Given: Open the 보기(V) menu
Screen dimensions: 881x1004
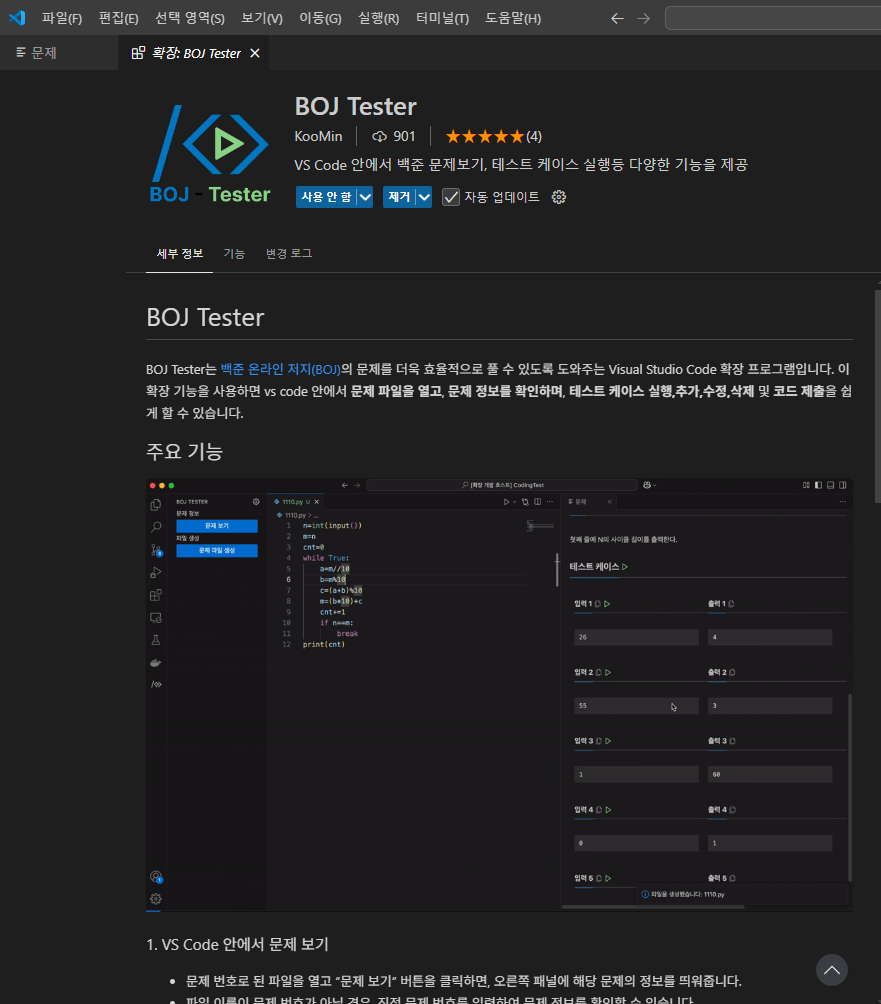Looking at the screenshot, I should pos(262,18).
